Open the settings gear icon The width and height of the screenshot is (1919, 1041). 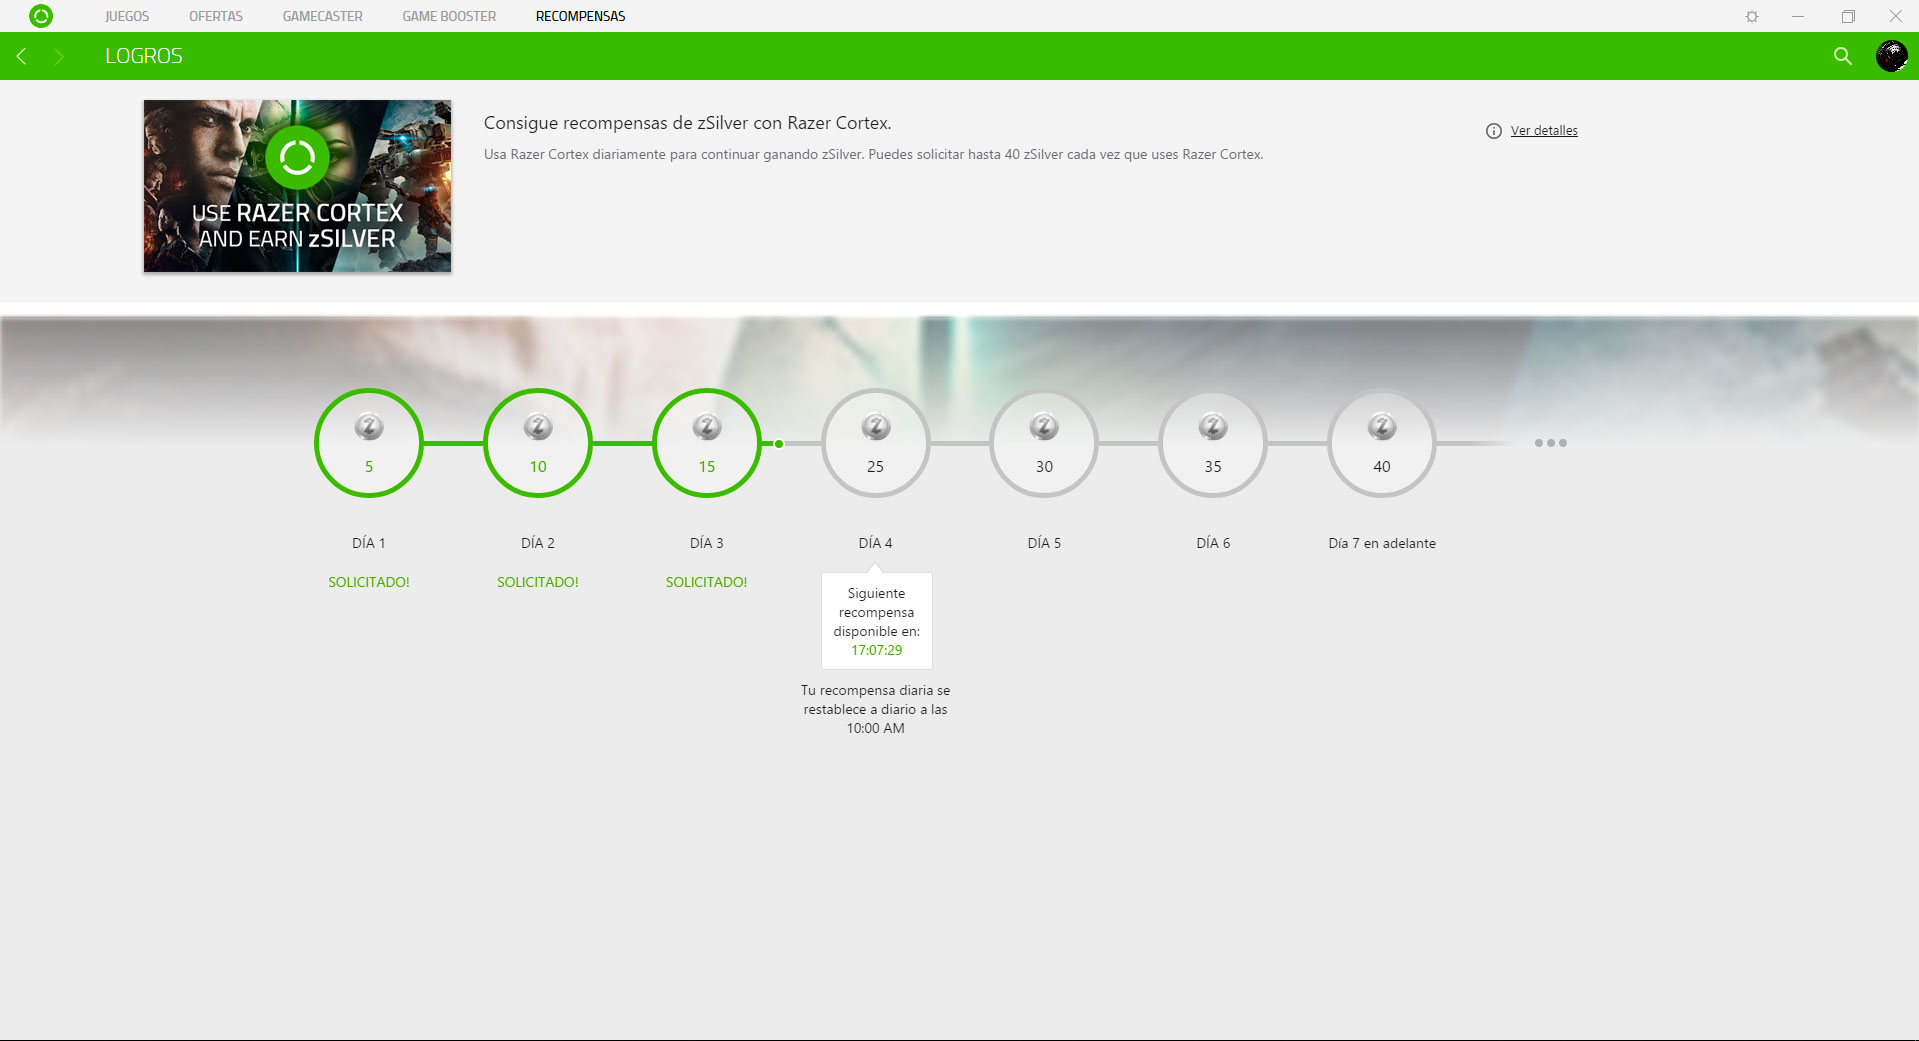tap(1752, 16)
